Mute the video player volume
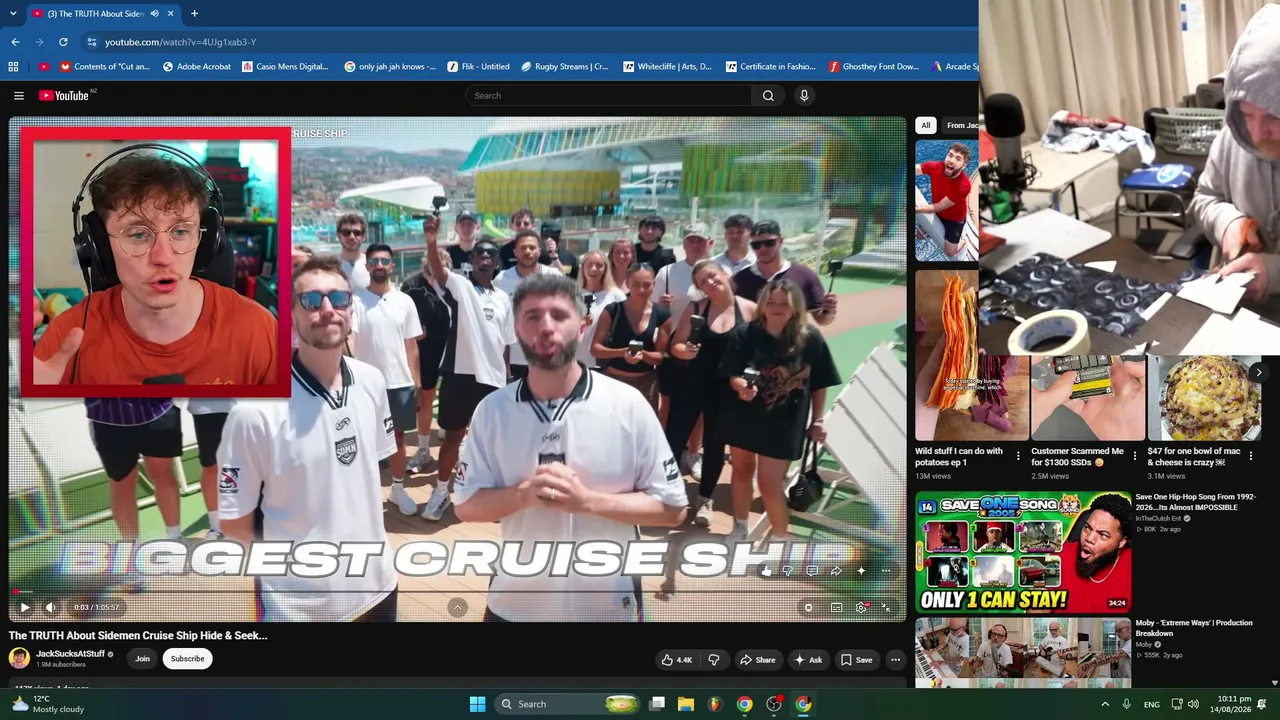 pos(51,607)
